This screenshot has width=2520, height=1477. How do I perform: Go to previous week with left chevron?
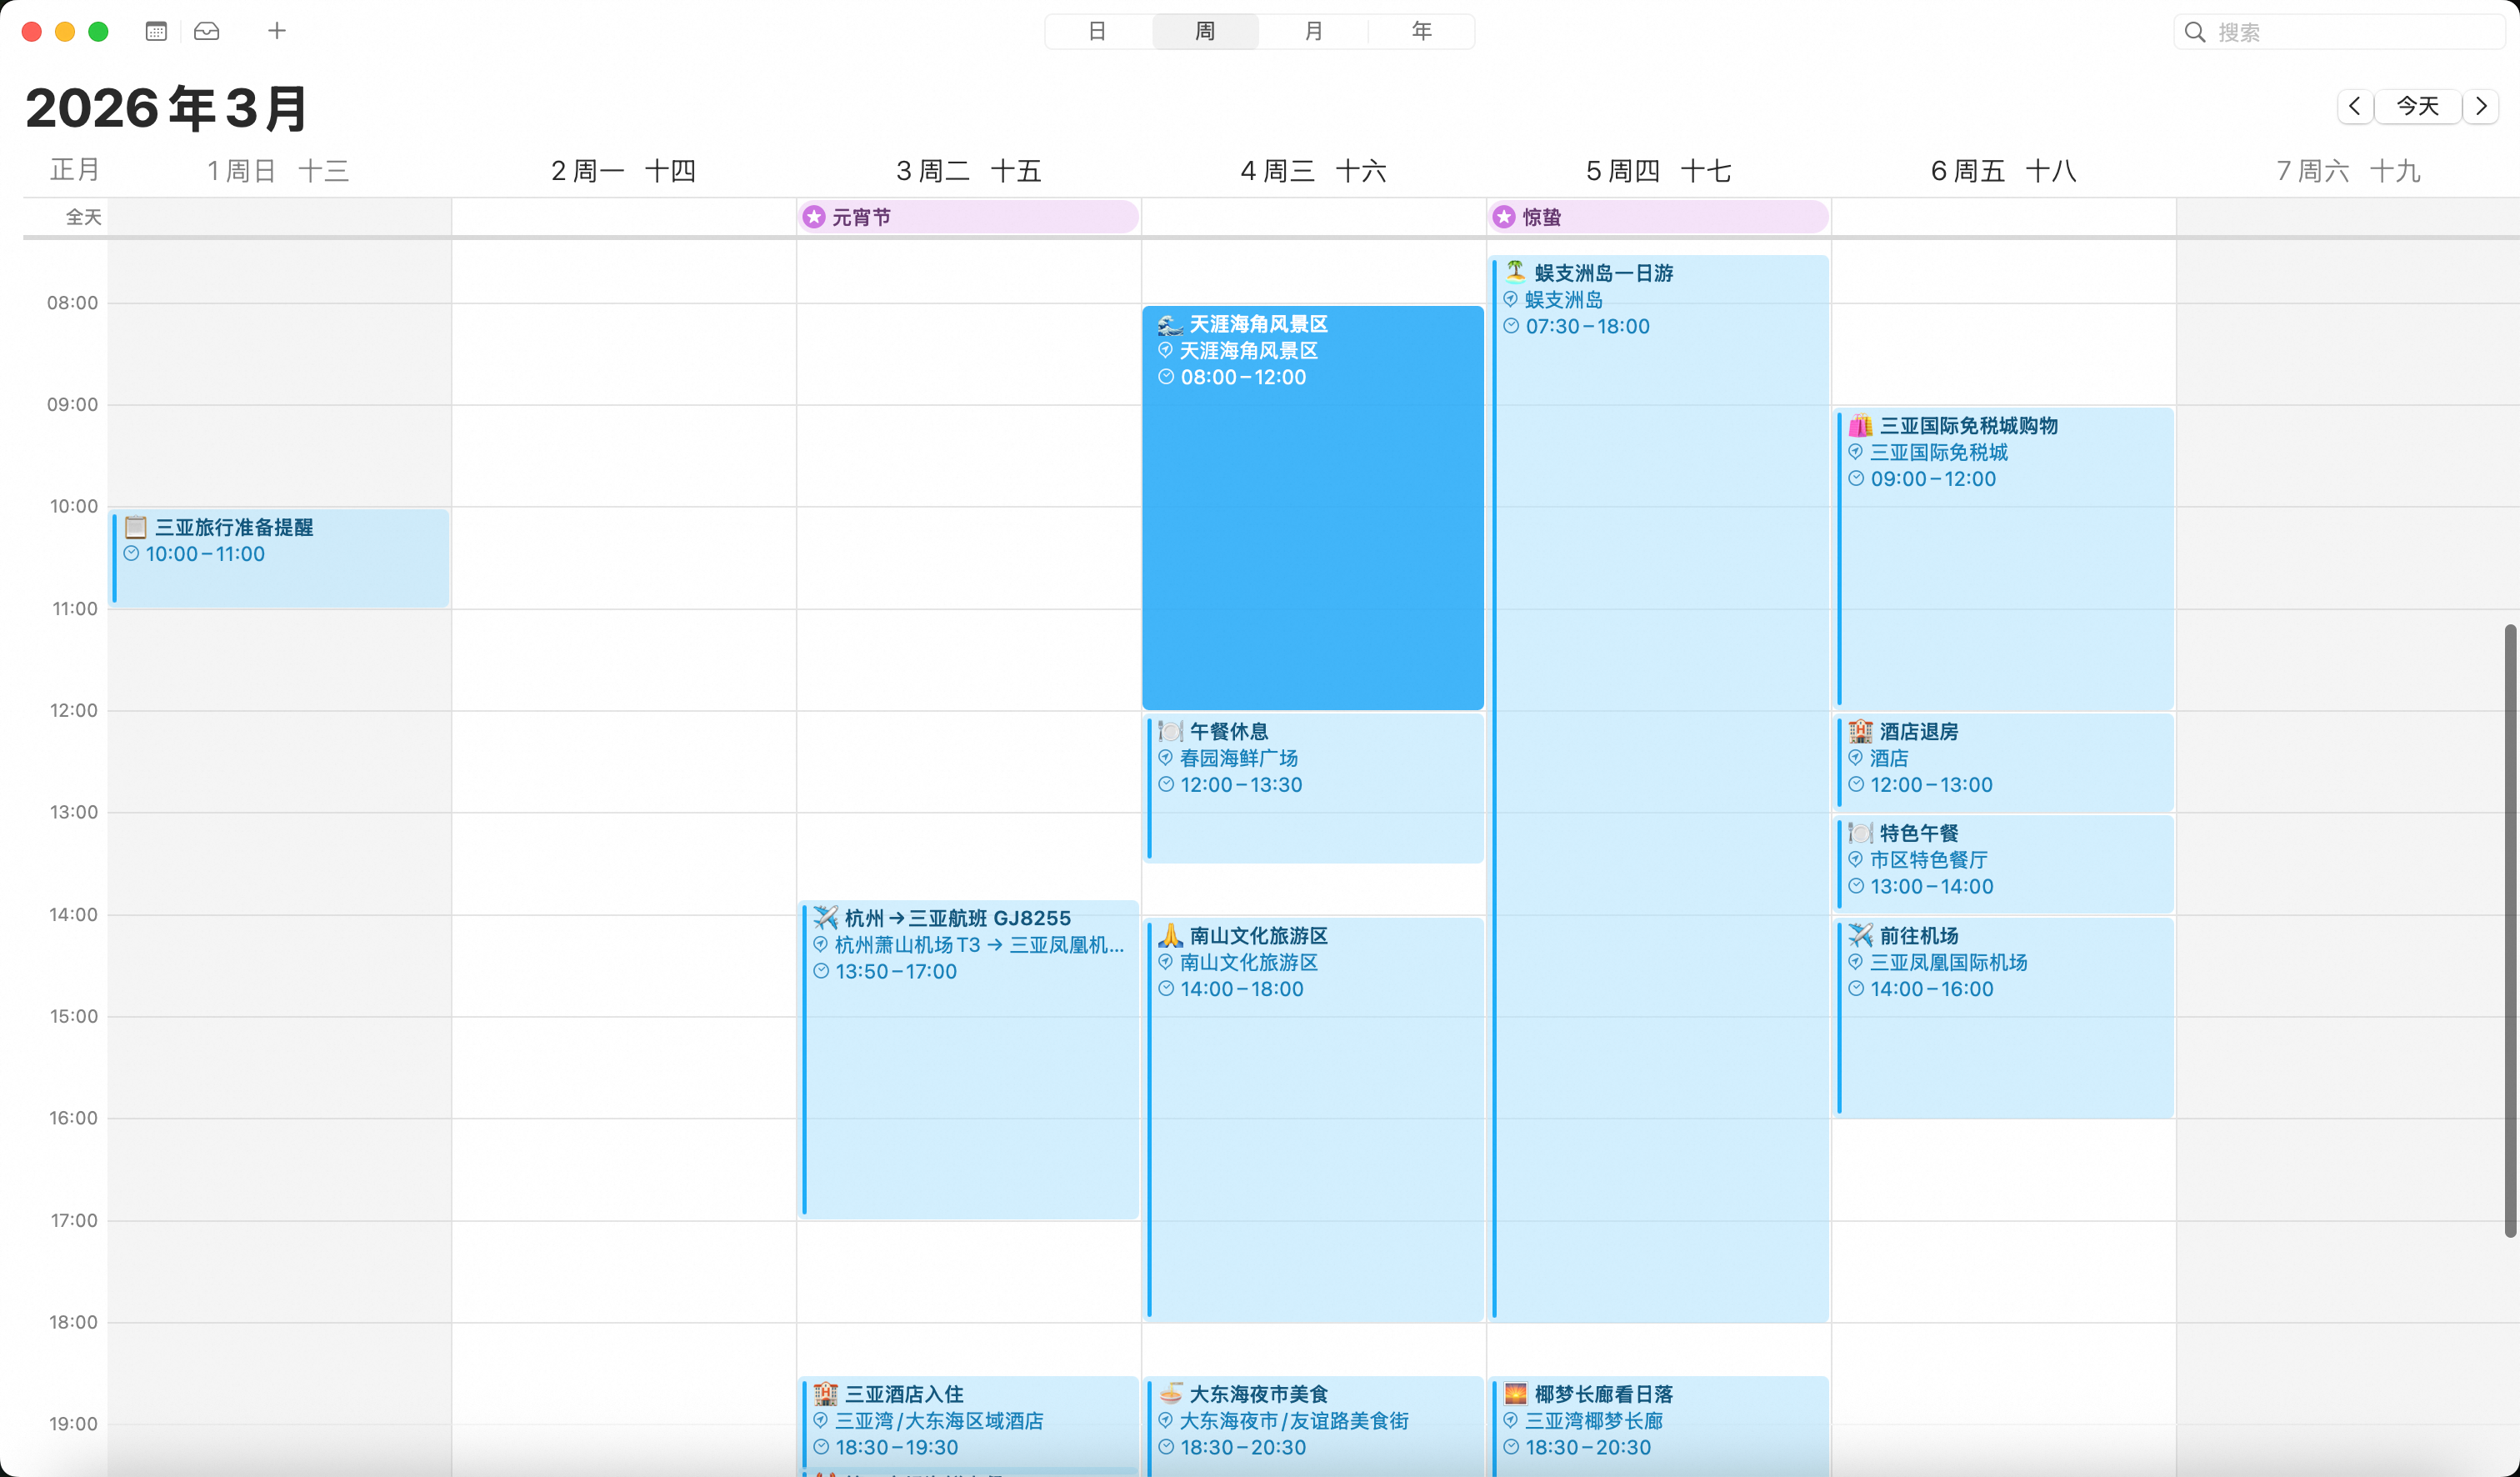pyautogui.click(x=2355, y=106)
